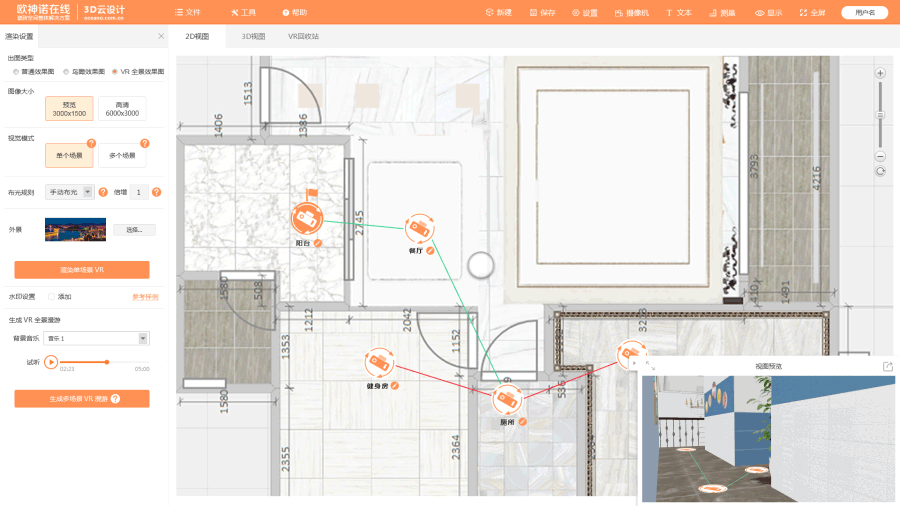
Task: Play the background music preview
Action: (51, 362)
